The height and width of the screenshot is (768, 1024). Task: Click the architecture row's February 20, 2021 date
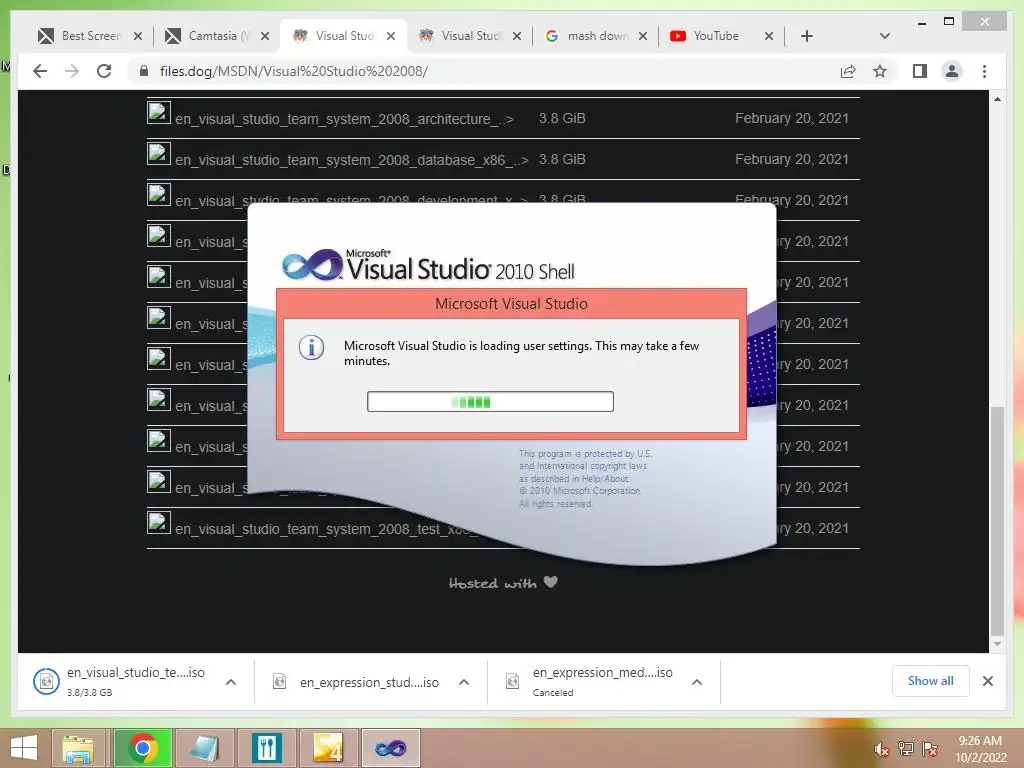792,118
